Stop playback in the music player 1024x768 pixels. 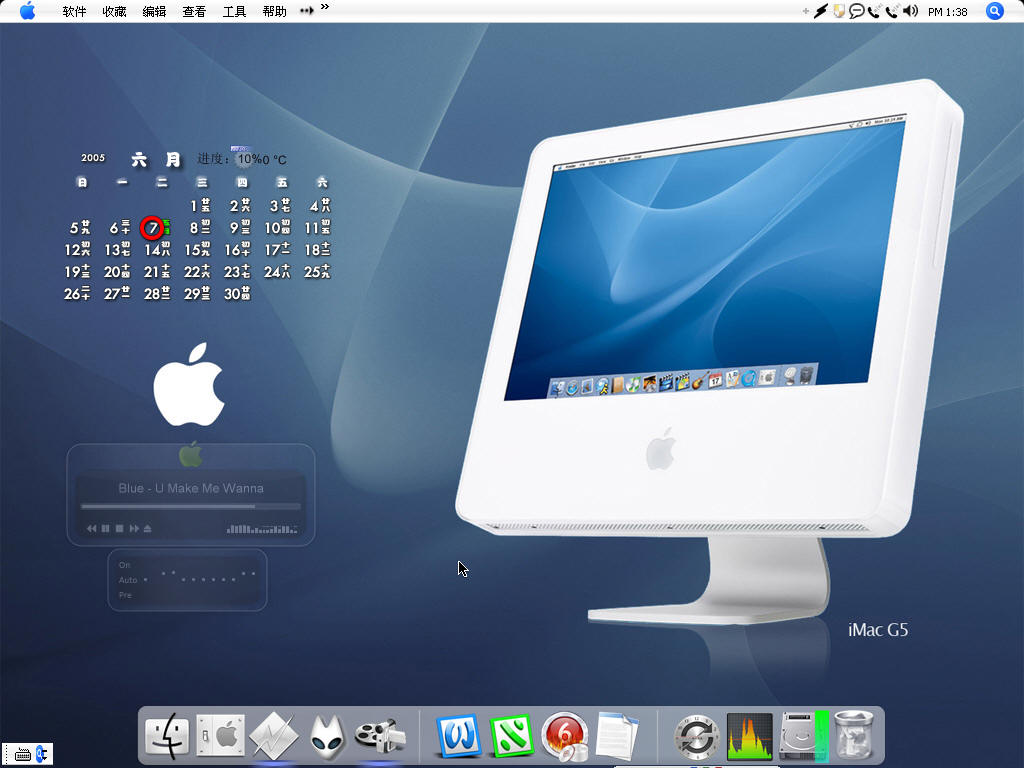(x=120, y=528)
